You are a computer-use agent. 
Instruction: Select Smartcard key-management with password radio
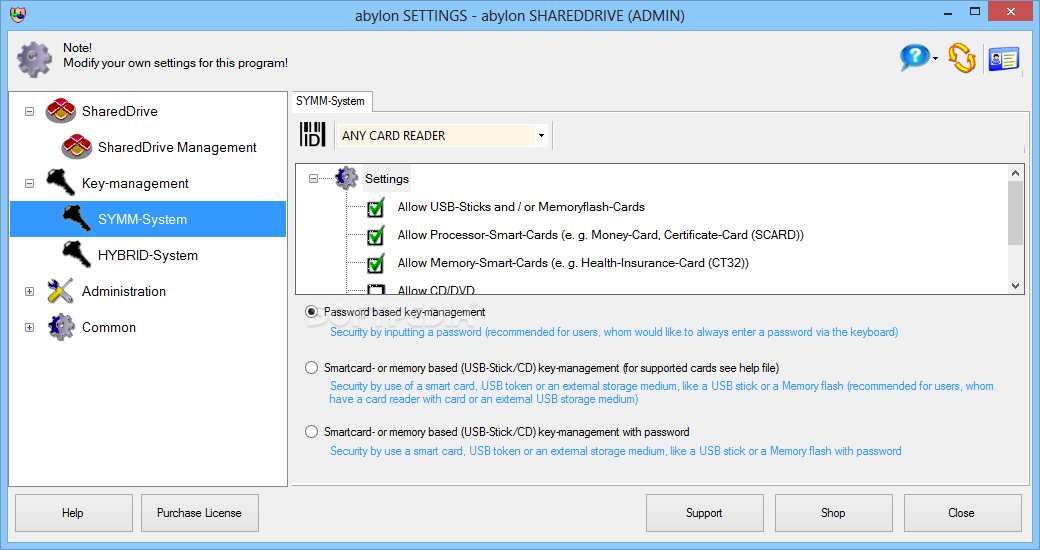point(311,431)
